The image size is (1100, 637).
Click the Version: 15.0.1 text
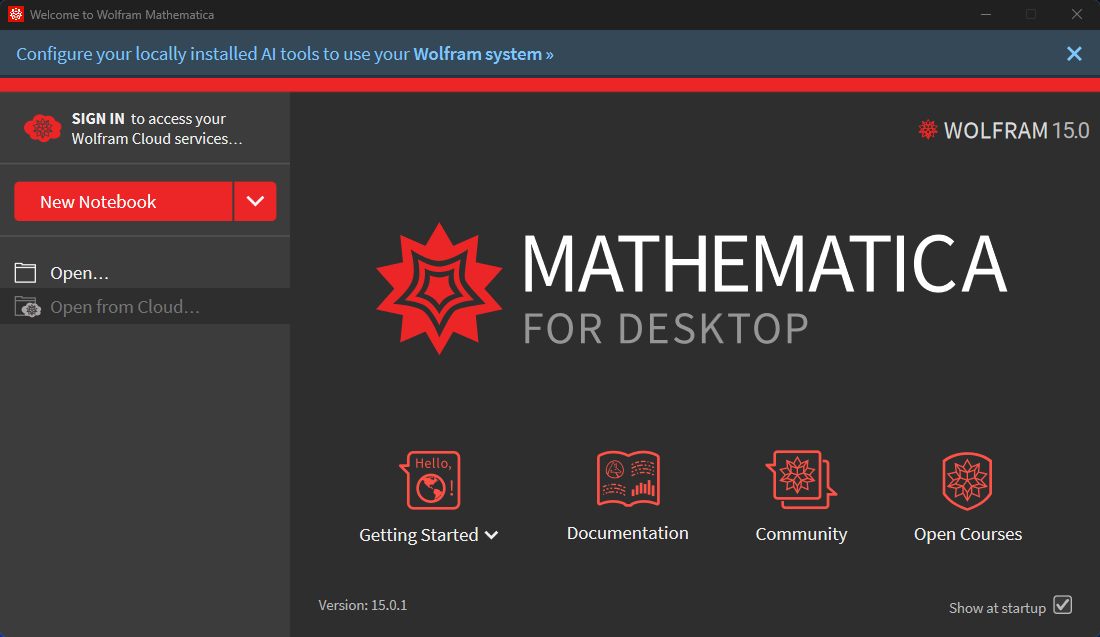pyautogui.click(x=363, y=605)
